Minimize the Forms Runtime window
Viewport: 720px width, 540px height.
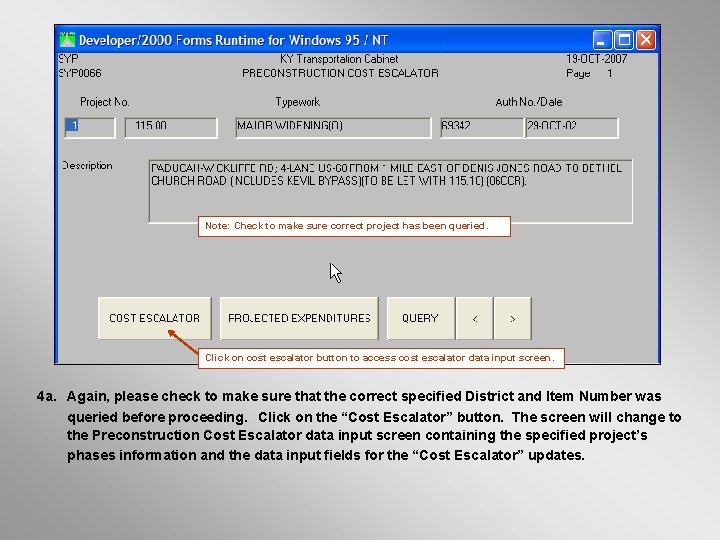pos(602,40)
